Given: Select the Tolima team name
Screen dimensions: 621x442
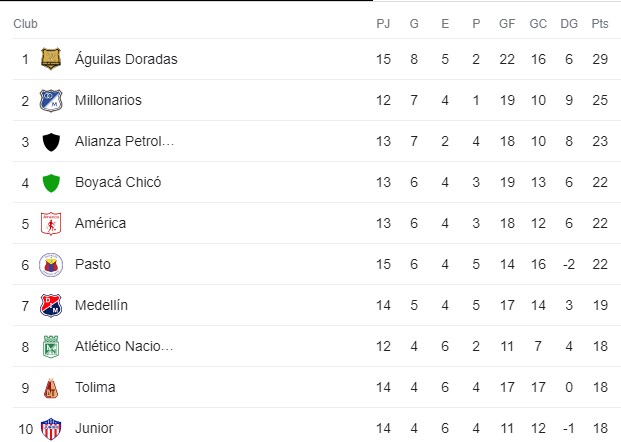Looking at the screenshot, I should click(x=95, y=387).
